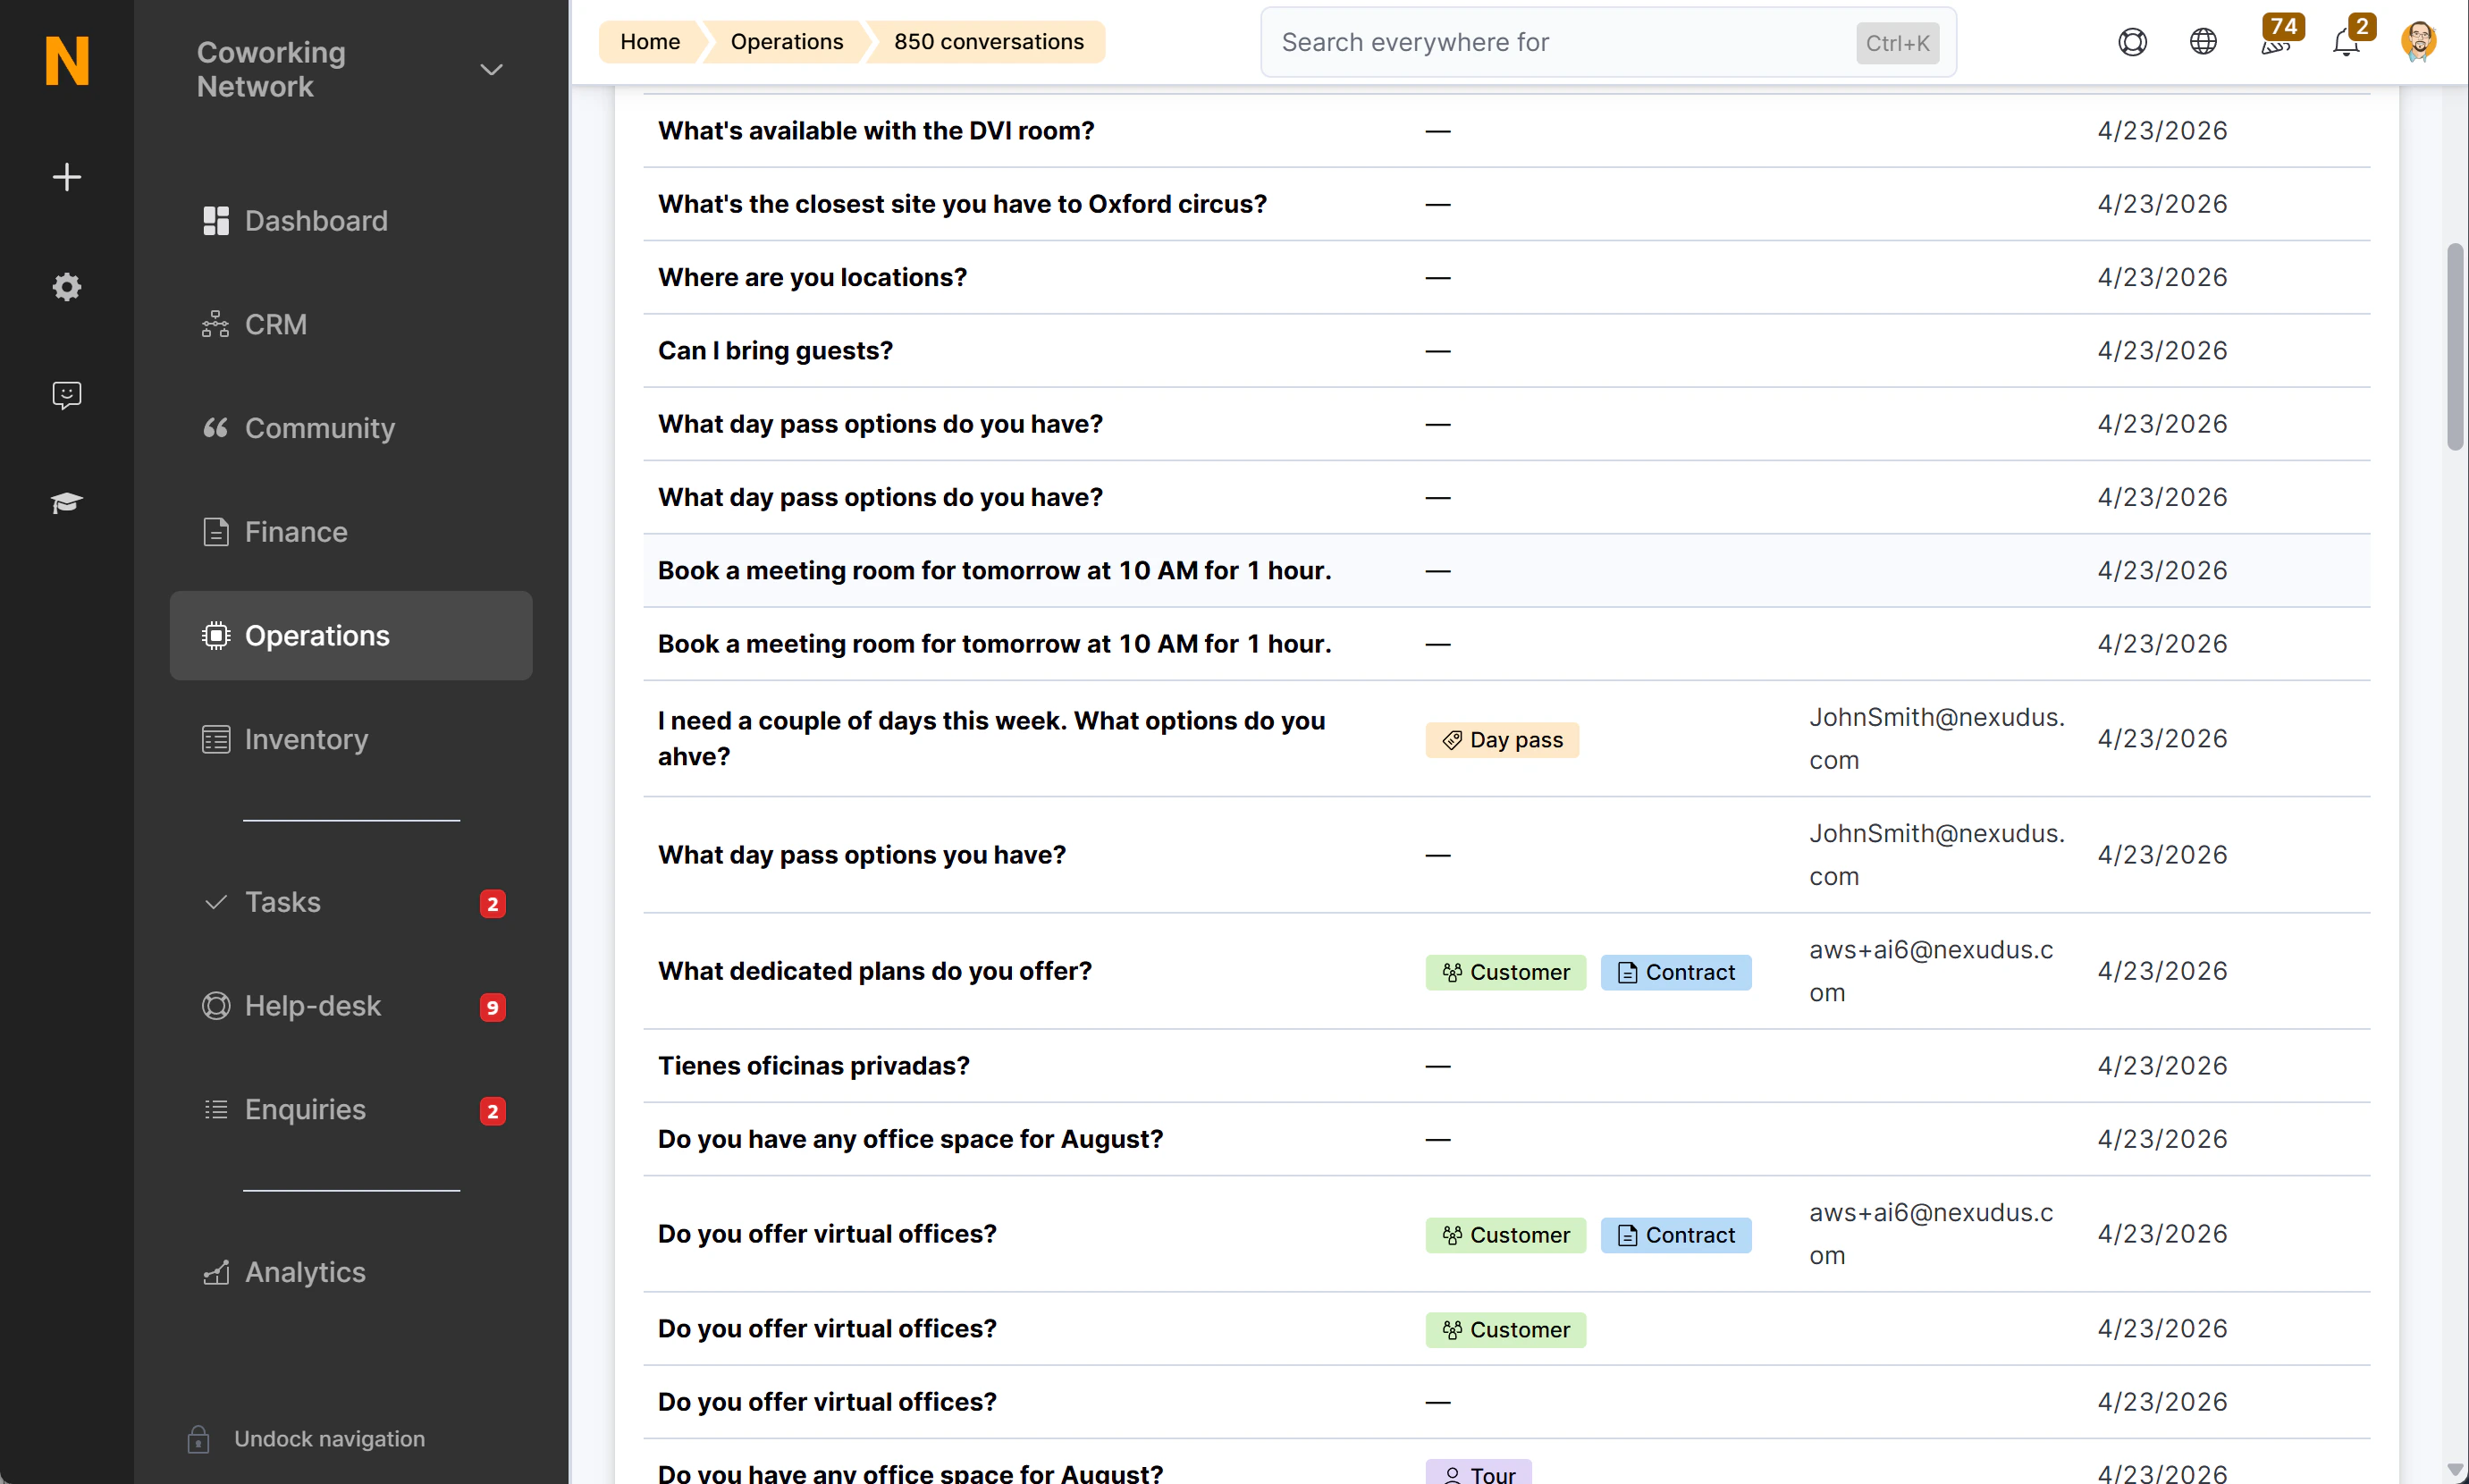The height and width of the screenshot is (1484, 2469).
Task: Click the graduation cap learning icon
Action: (x=66, y=503)
